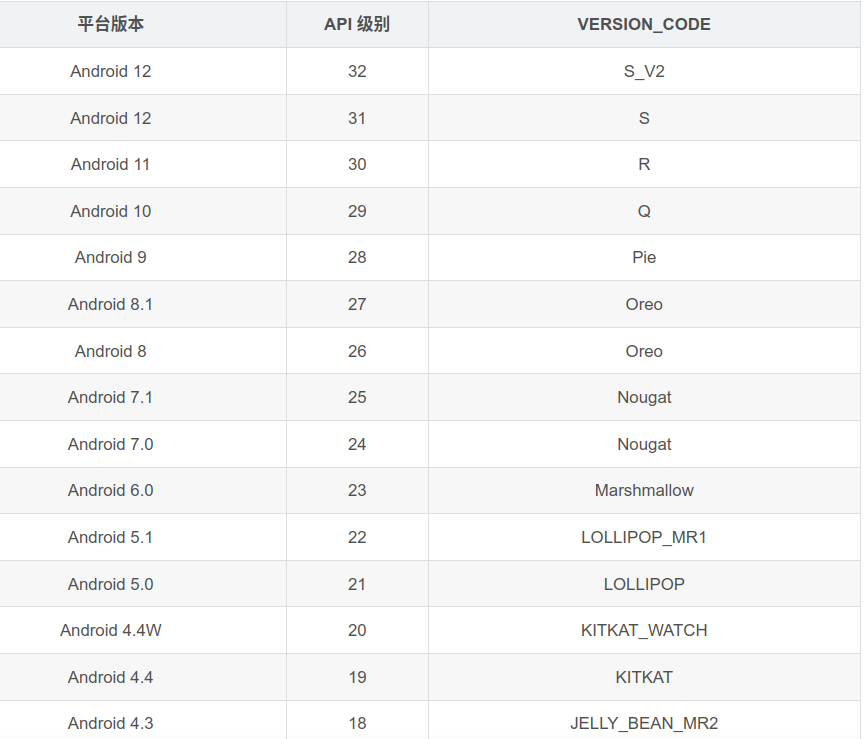Click the KITKAT_WATCH version code cell
Viewport: 864px width, 739px height.
click(644, 630)
